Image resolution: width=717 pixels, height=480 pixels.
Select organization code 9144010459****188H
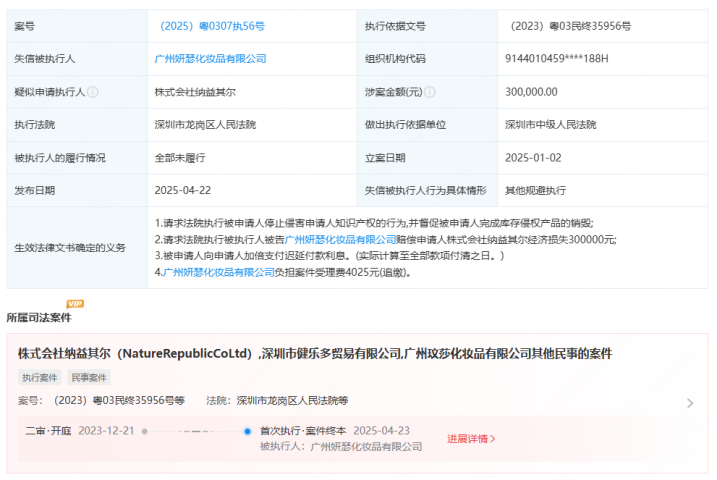[x=556, y=59]
